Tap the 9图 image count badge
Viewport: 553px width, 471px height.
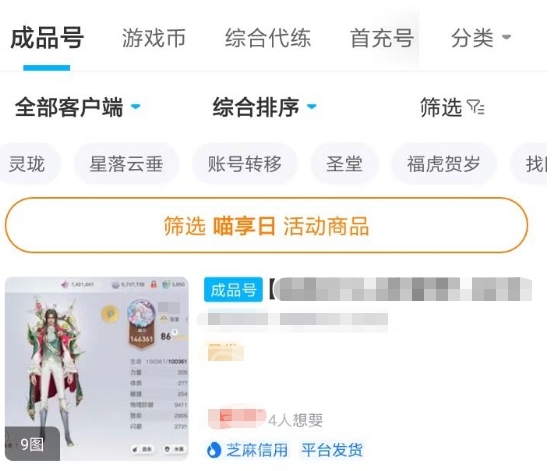(32, 444)
